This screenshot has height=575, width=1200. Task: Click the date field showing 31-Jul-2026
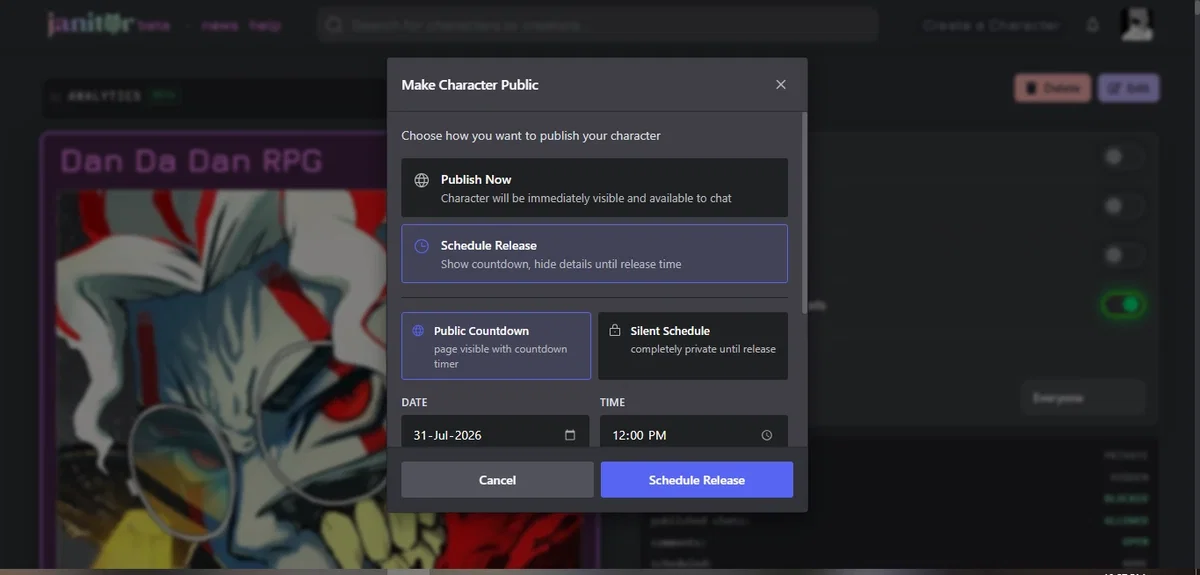click(496, 432)
